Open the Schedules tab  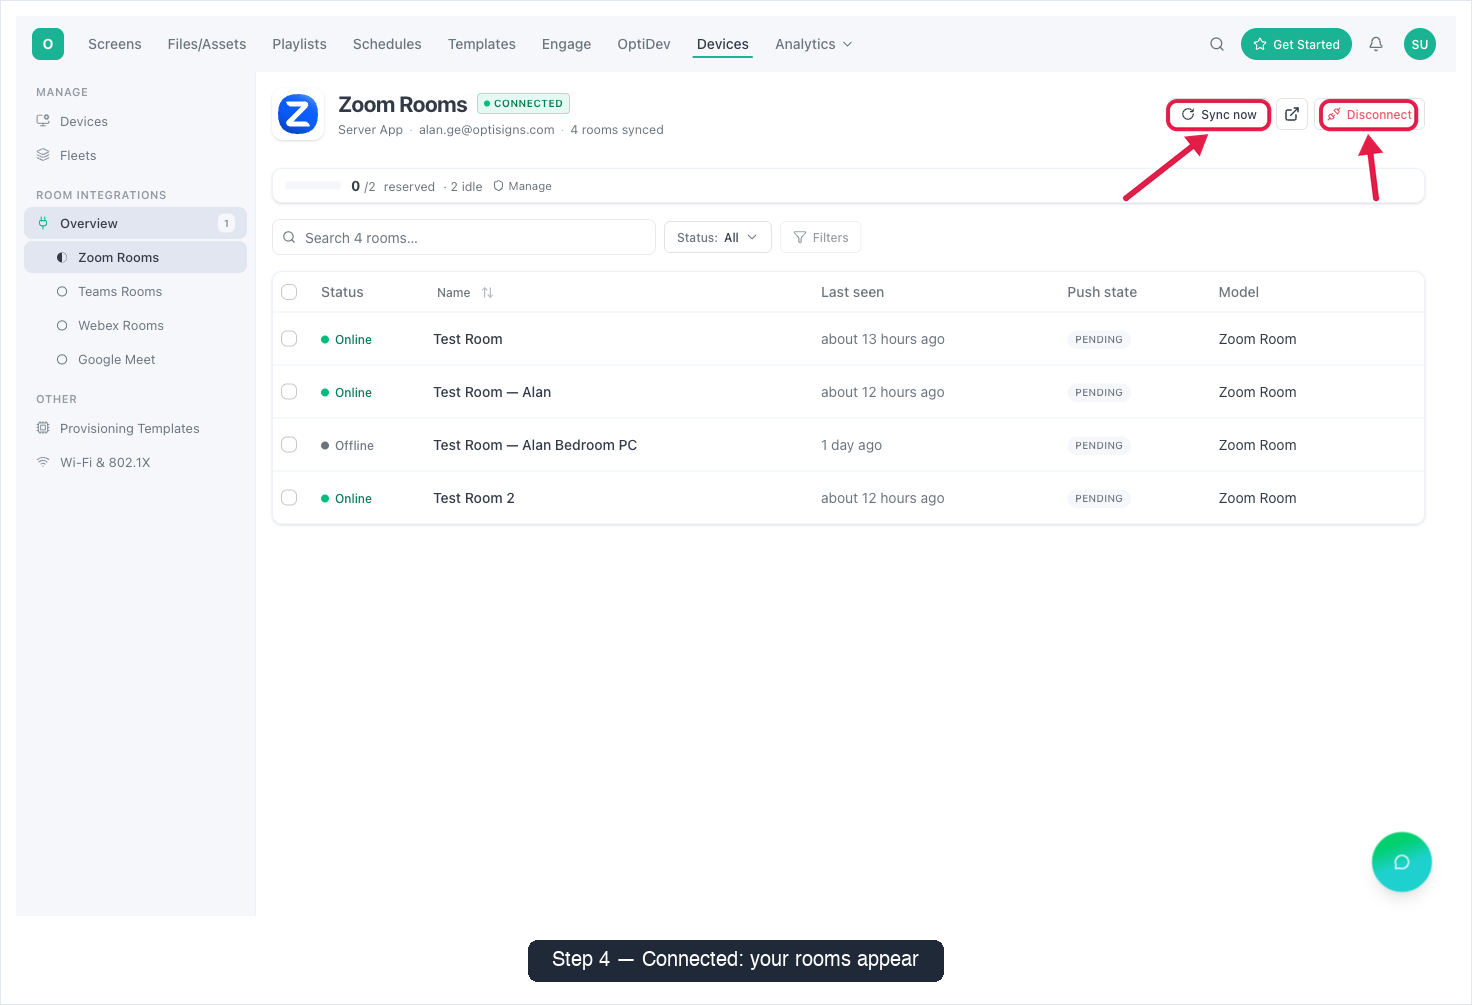pyautogui.click(x=387, y=44)
